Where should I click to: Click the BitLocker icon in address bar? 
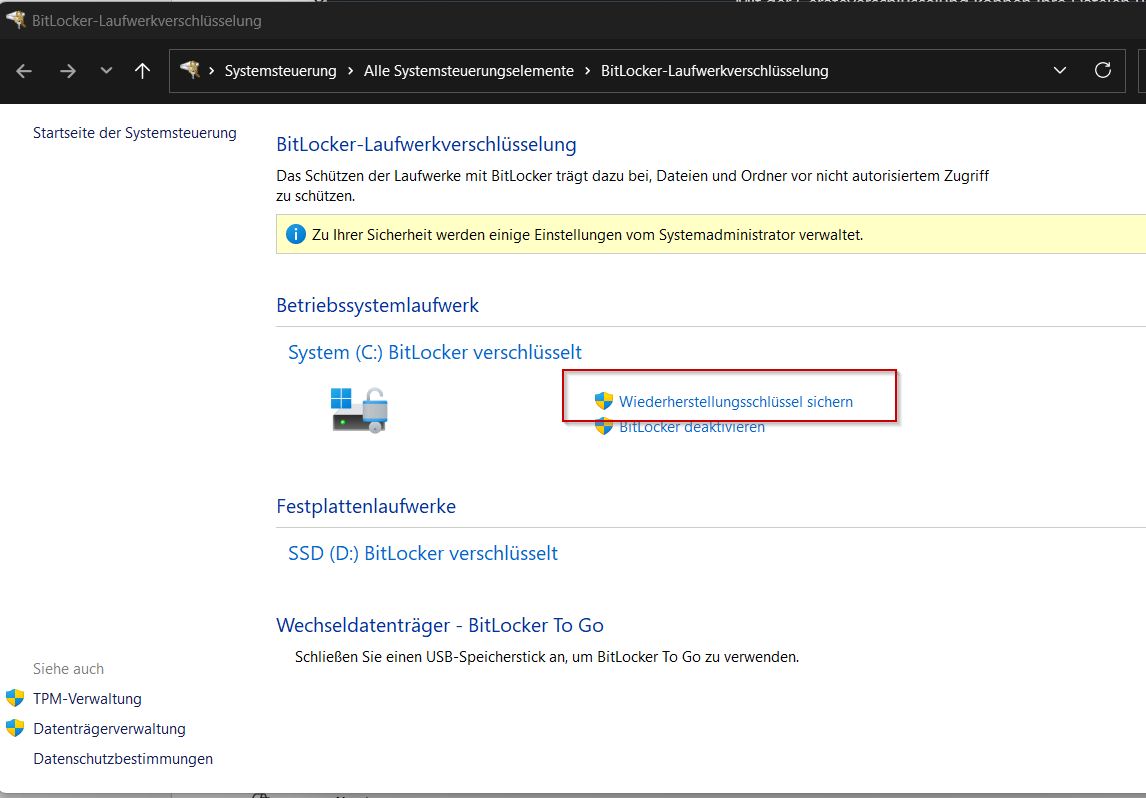[x=190, y=70]
